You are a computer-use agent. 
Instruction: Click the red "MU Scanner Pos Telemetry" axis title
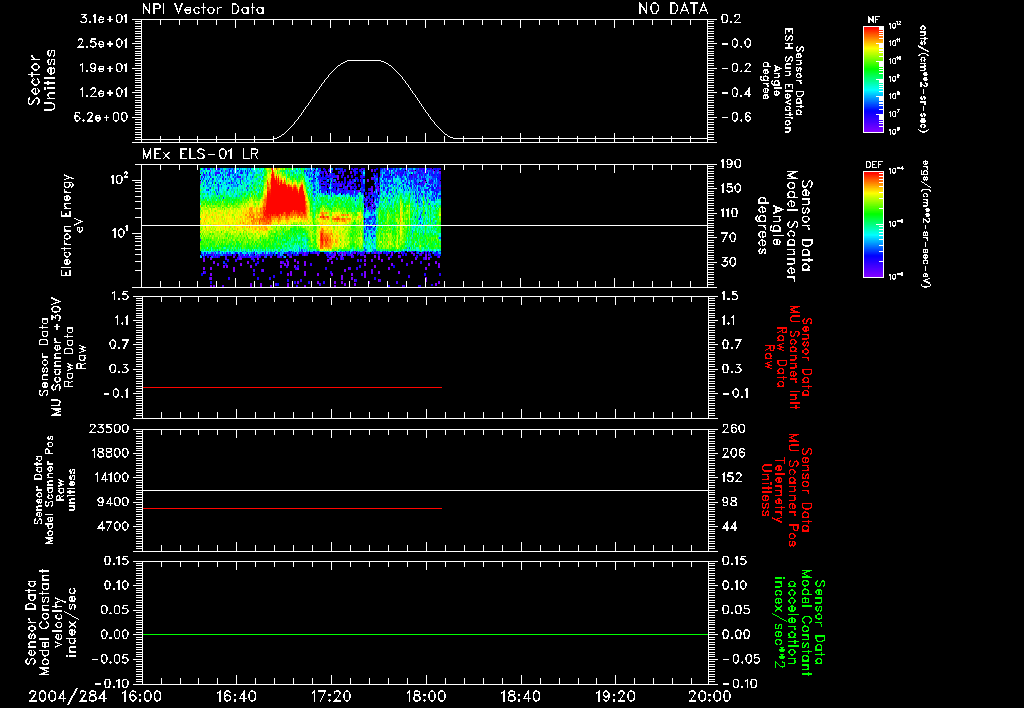pyautogui.click(x=788, y=490)
